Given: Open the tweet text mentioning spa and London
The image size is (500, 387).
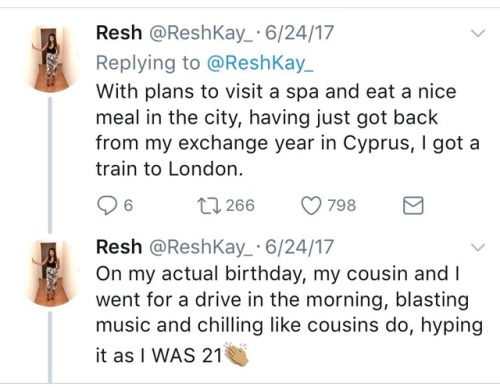Looking at the screenshot, I should point(287,130).
